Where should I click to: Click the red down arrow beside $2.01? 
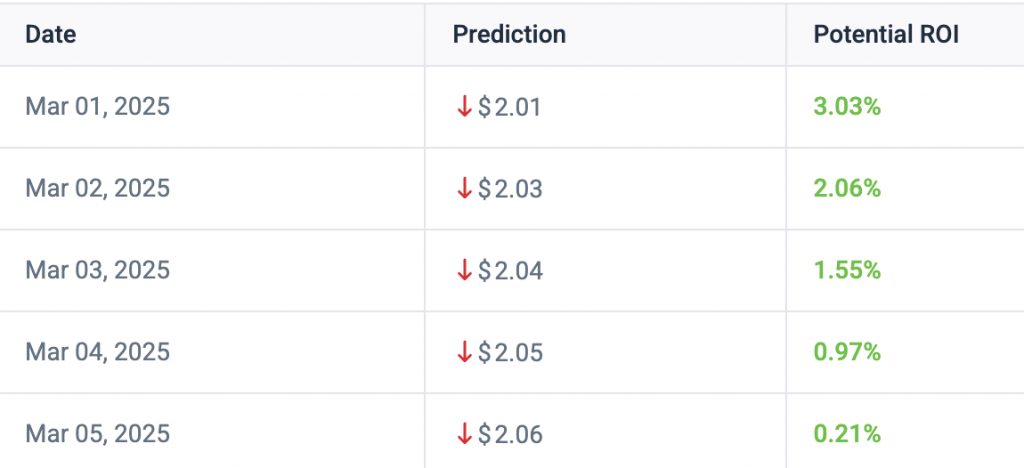click(464, 107)
